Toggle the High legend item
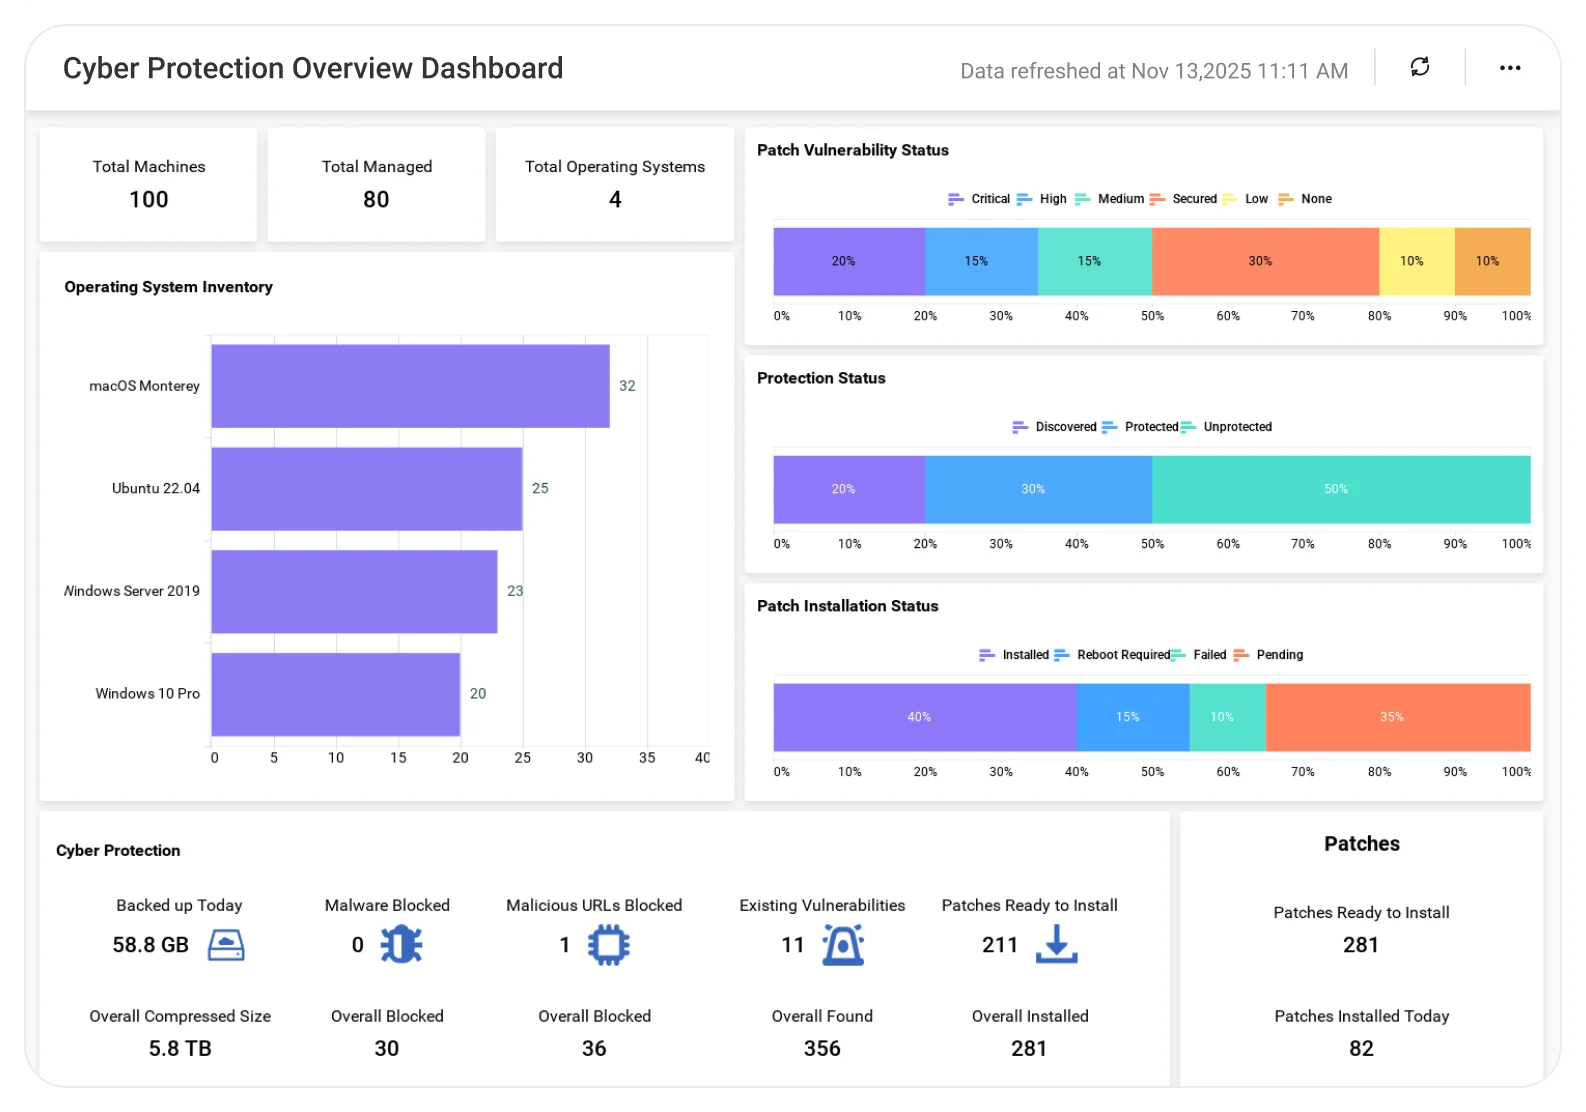The height and width of the screenshot is (1112, 1586). click(x=1042, y=199)
